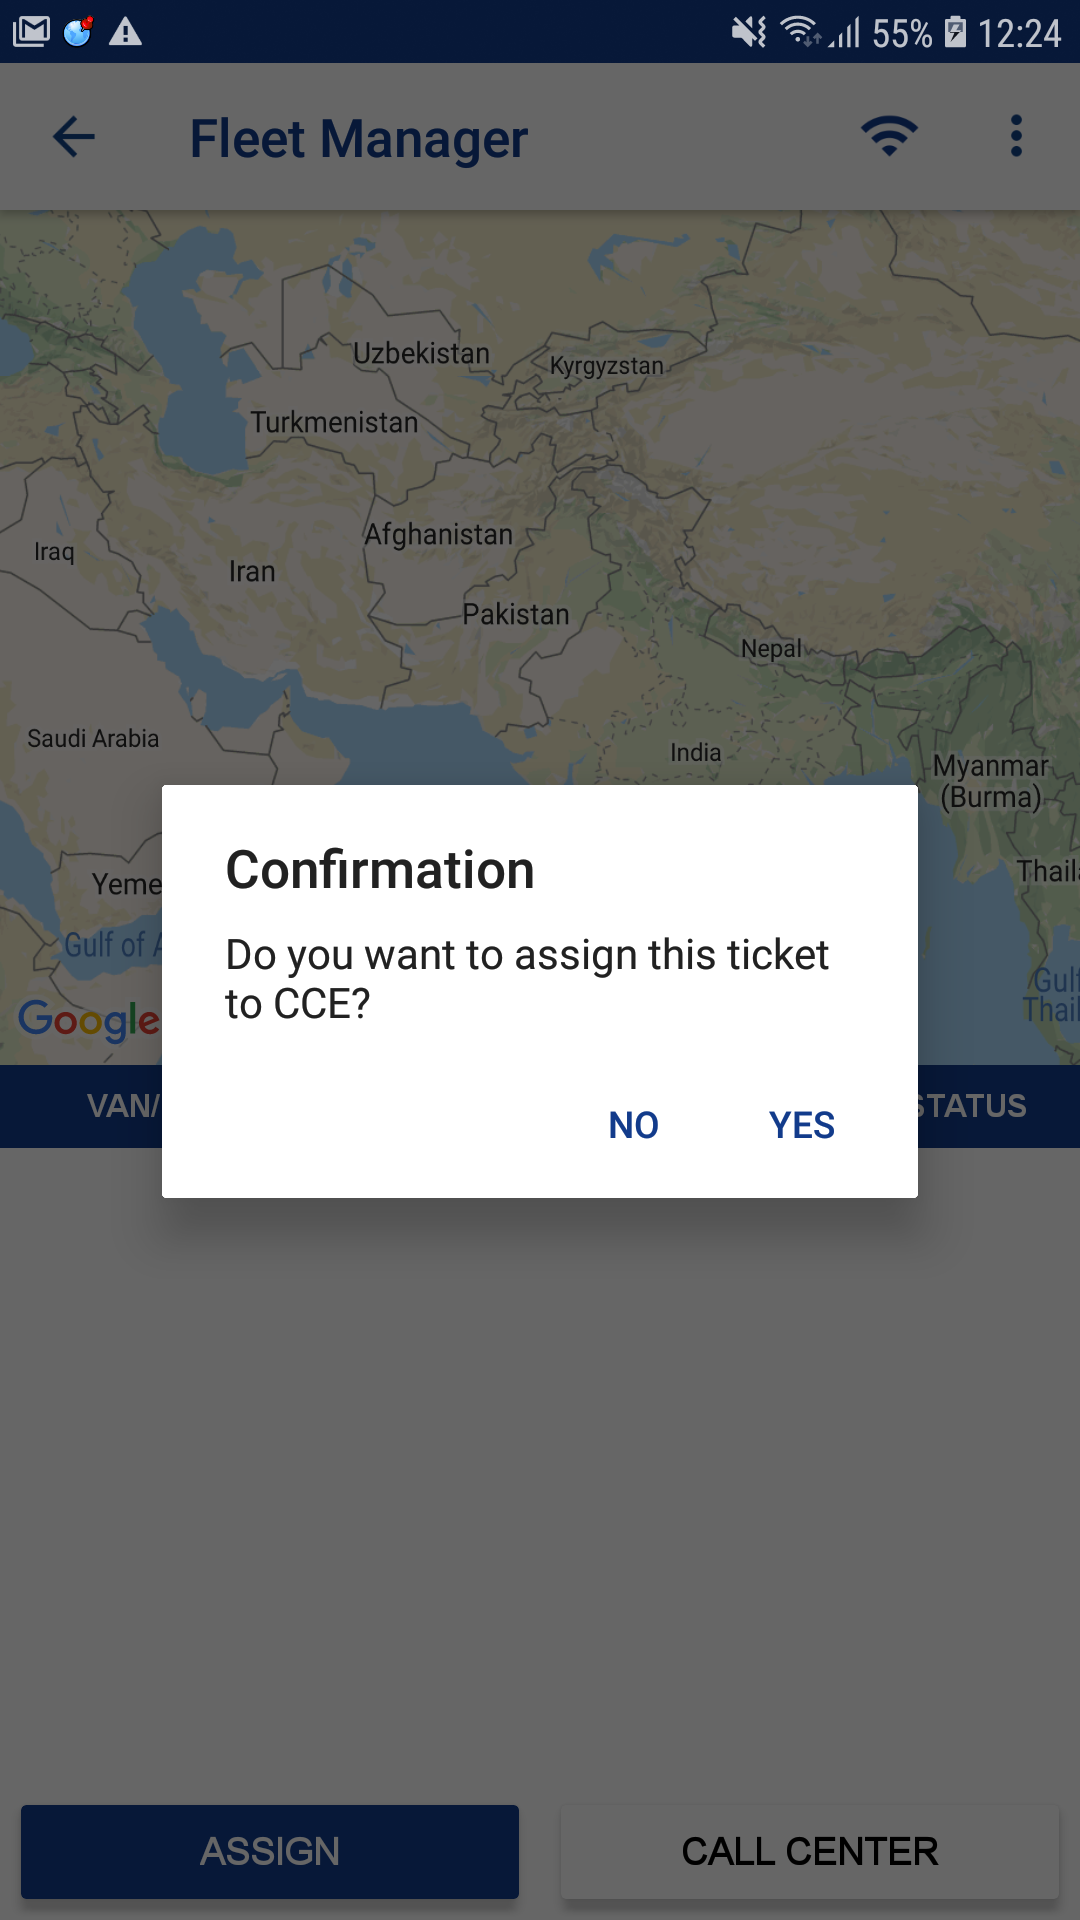Tap the WiFi connectivity icon in toolbar

(889, 136)
